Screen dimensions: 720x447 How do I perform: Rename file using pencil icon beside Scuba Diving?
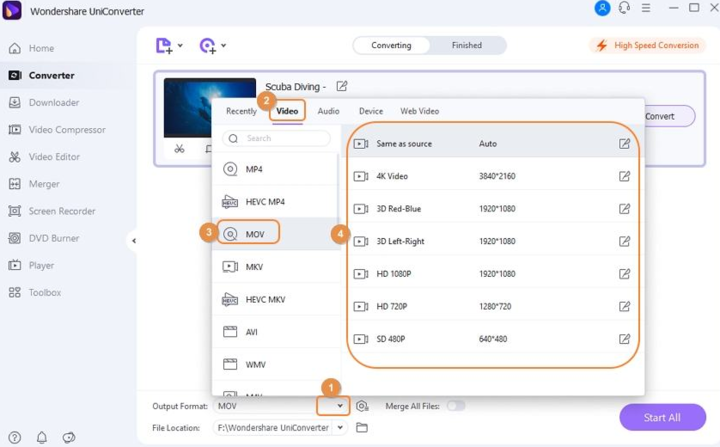coord(342,87)
